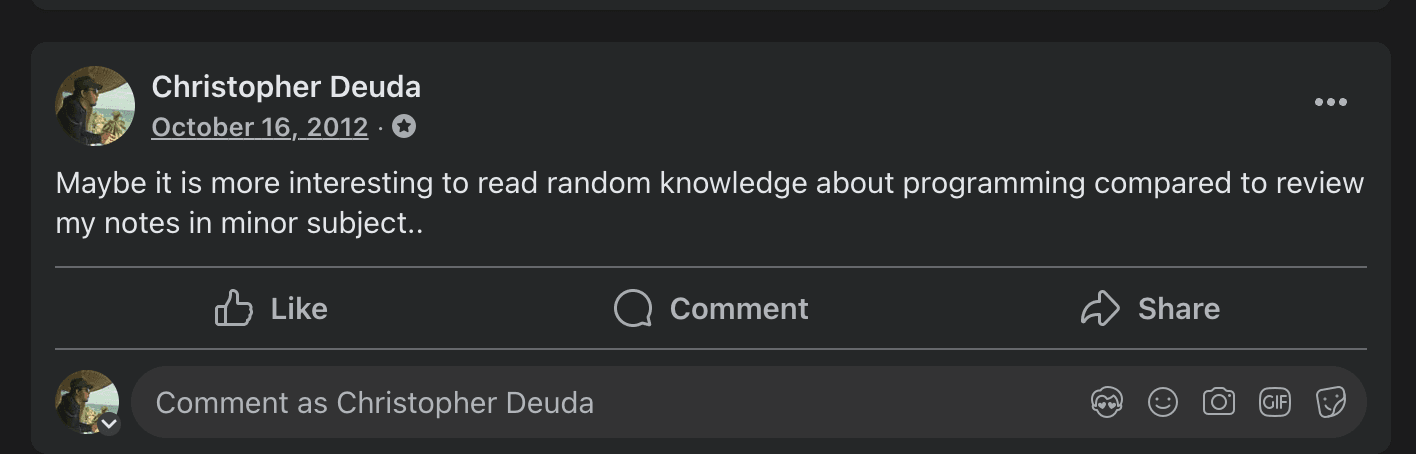Click the post audience privacy icon
Screen dimensions: 1416x454
(404, 127)
